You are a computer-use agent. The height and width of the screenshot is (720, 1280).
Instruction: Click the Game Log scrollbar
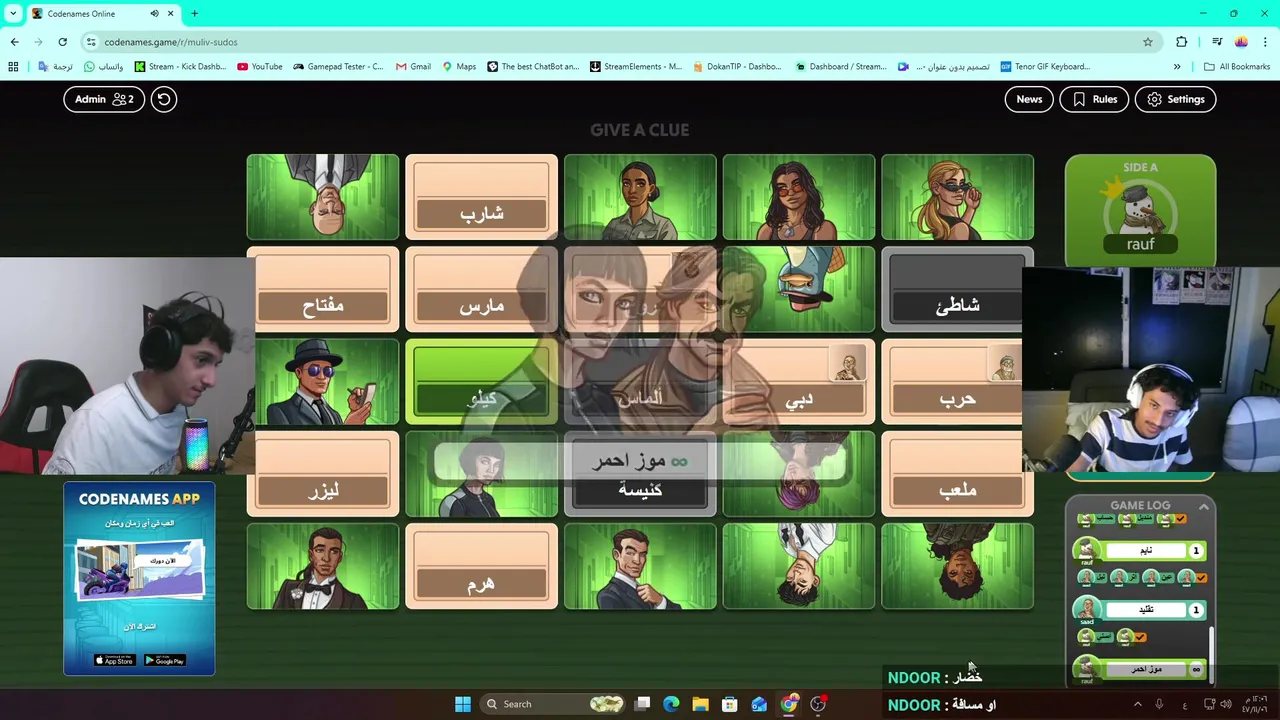(x=1212, y=655)
